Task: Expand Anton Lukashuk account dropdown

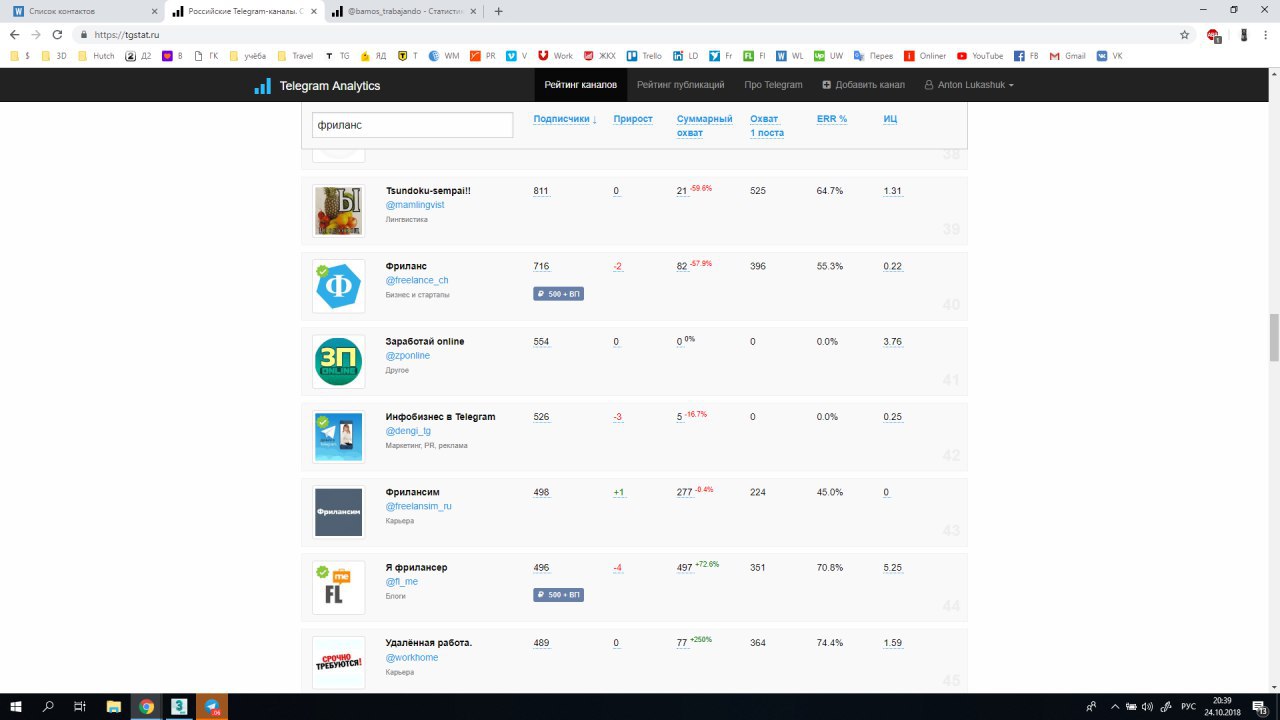Action: [x=969, y=85]
